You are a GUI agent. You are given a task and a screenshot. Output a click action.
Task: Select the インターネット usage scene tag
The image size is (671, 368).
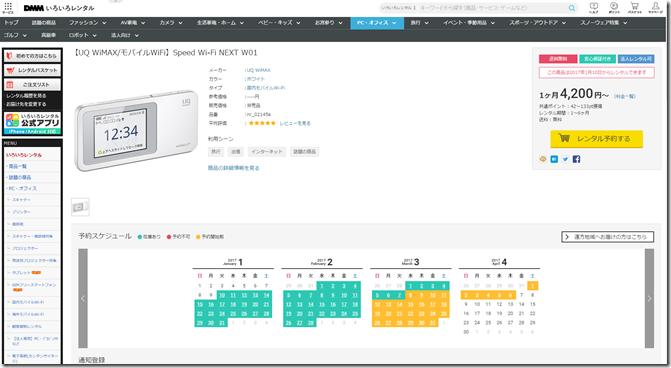point(267,151)
